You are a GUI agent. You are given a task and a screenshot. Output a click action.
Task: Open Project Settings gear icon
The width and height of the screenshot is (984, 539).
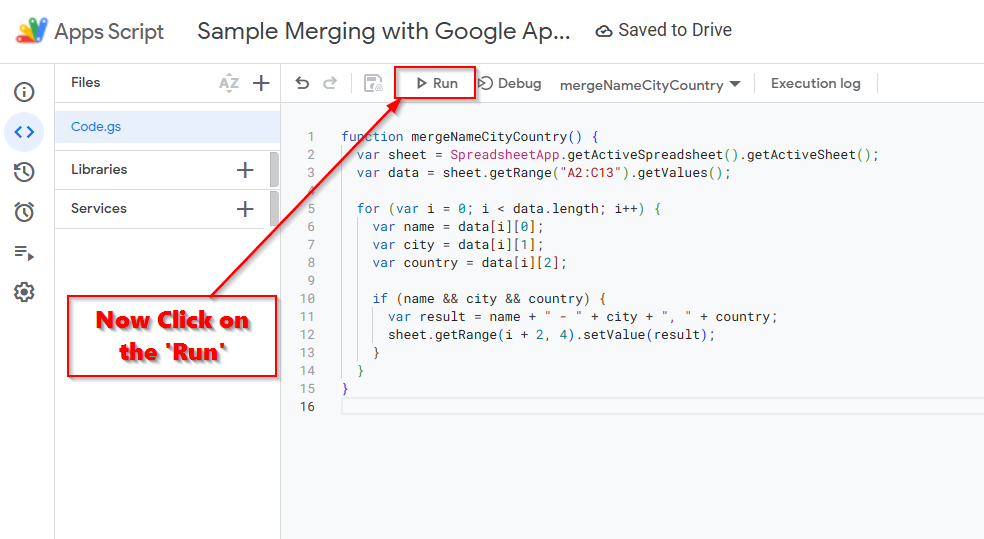pyautogui.click(x=24, y=292)
